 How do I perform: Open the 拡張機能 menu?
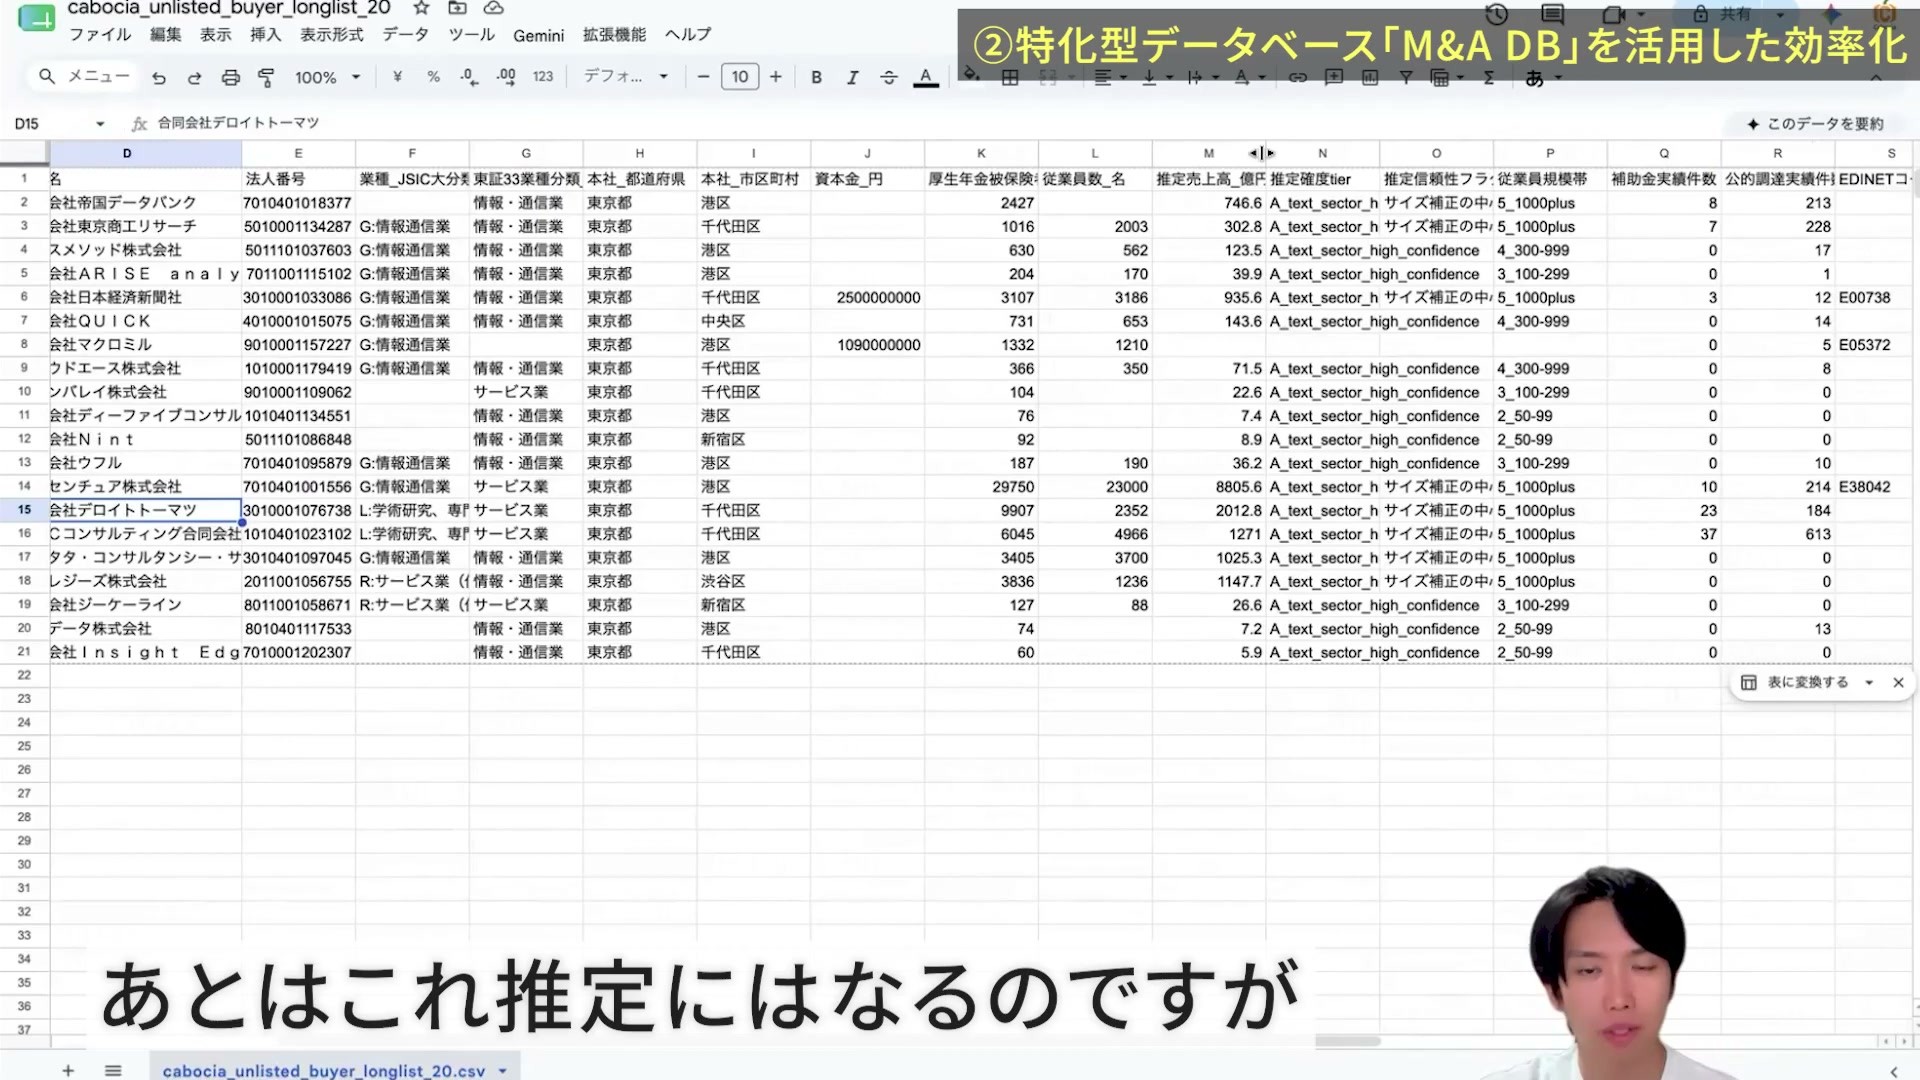click(x=615, y=35)
